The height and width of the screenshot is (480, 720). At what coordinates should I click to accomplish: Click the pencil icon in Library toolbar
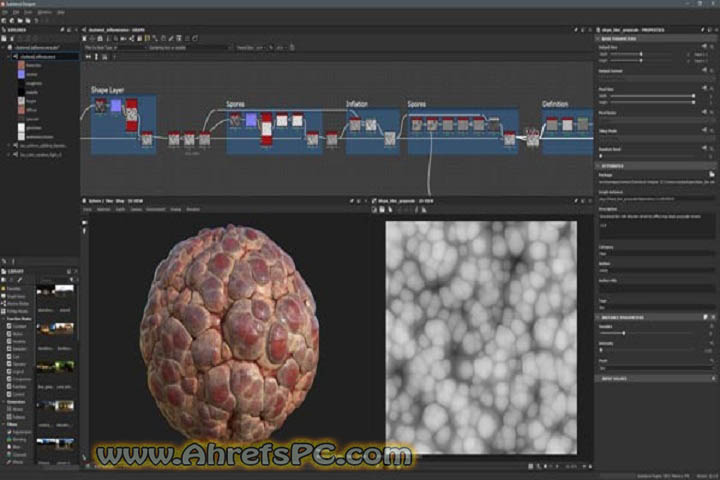click(x=20, y=280)
